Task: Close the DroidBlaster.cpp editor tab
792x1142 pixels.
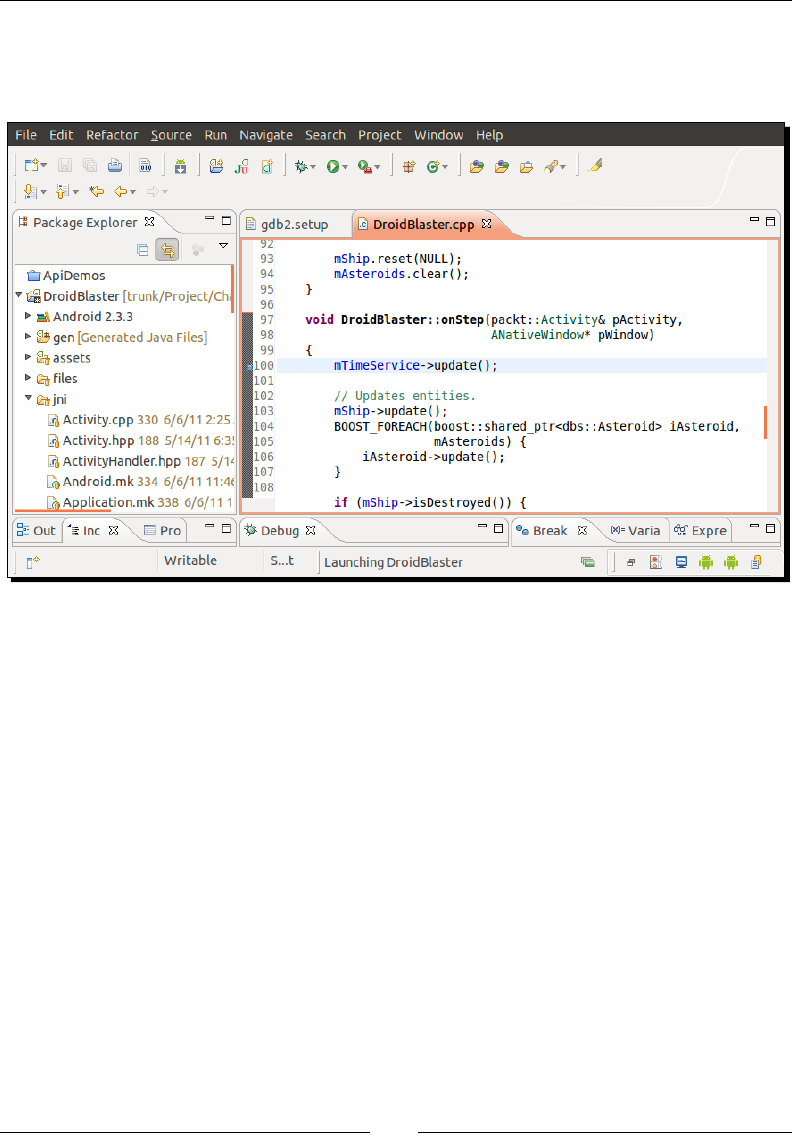Action: click(x=487, y=224)
